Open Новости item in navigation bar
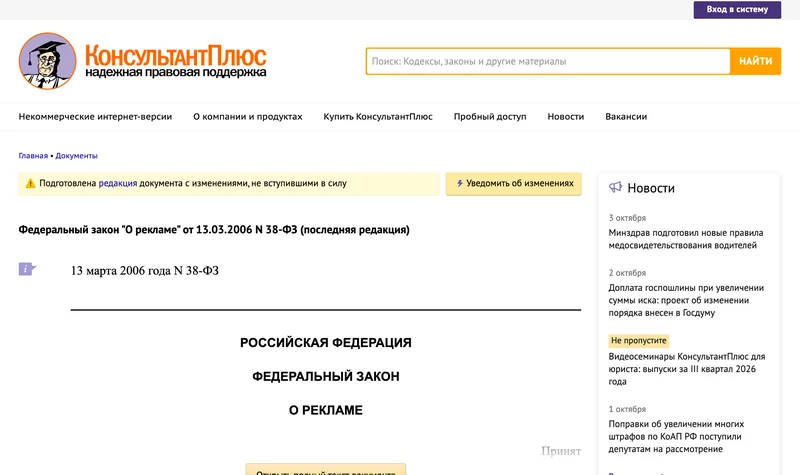The height and width of the screenshot is (475, 800). [565, 116]
